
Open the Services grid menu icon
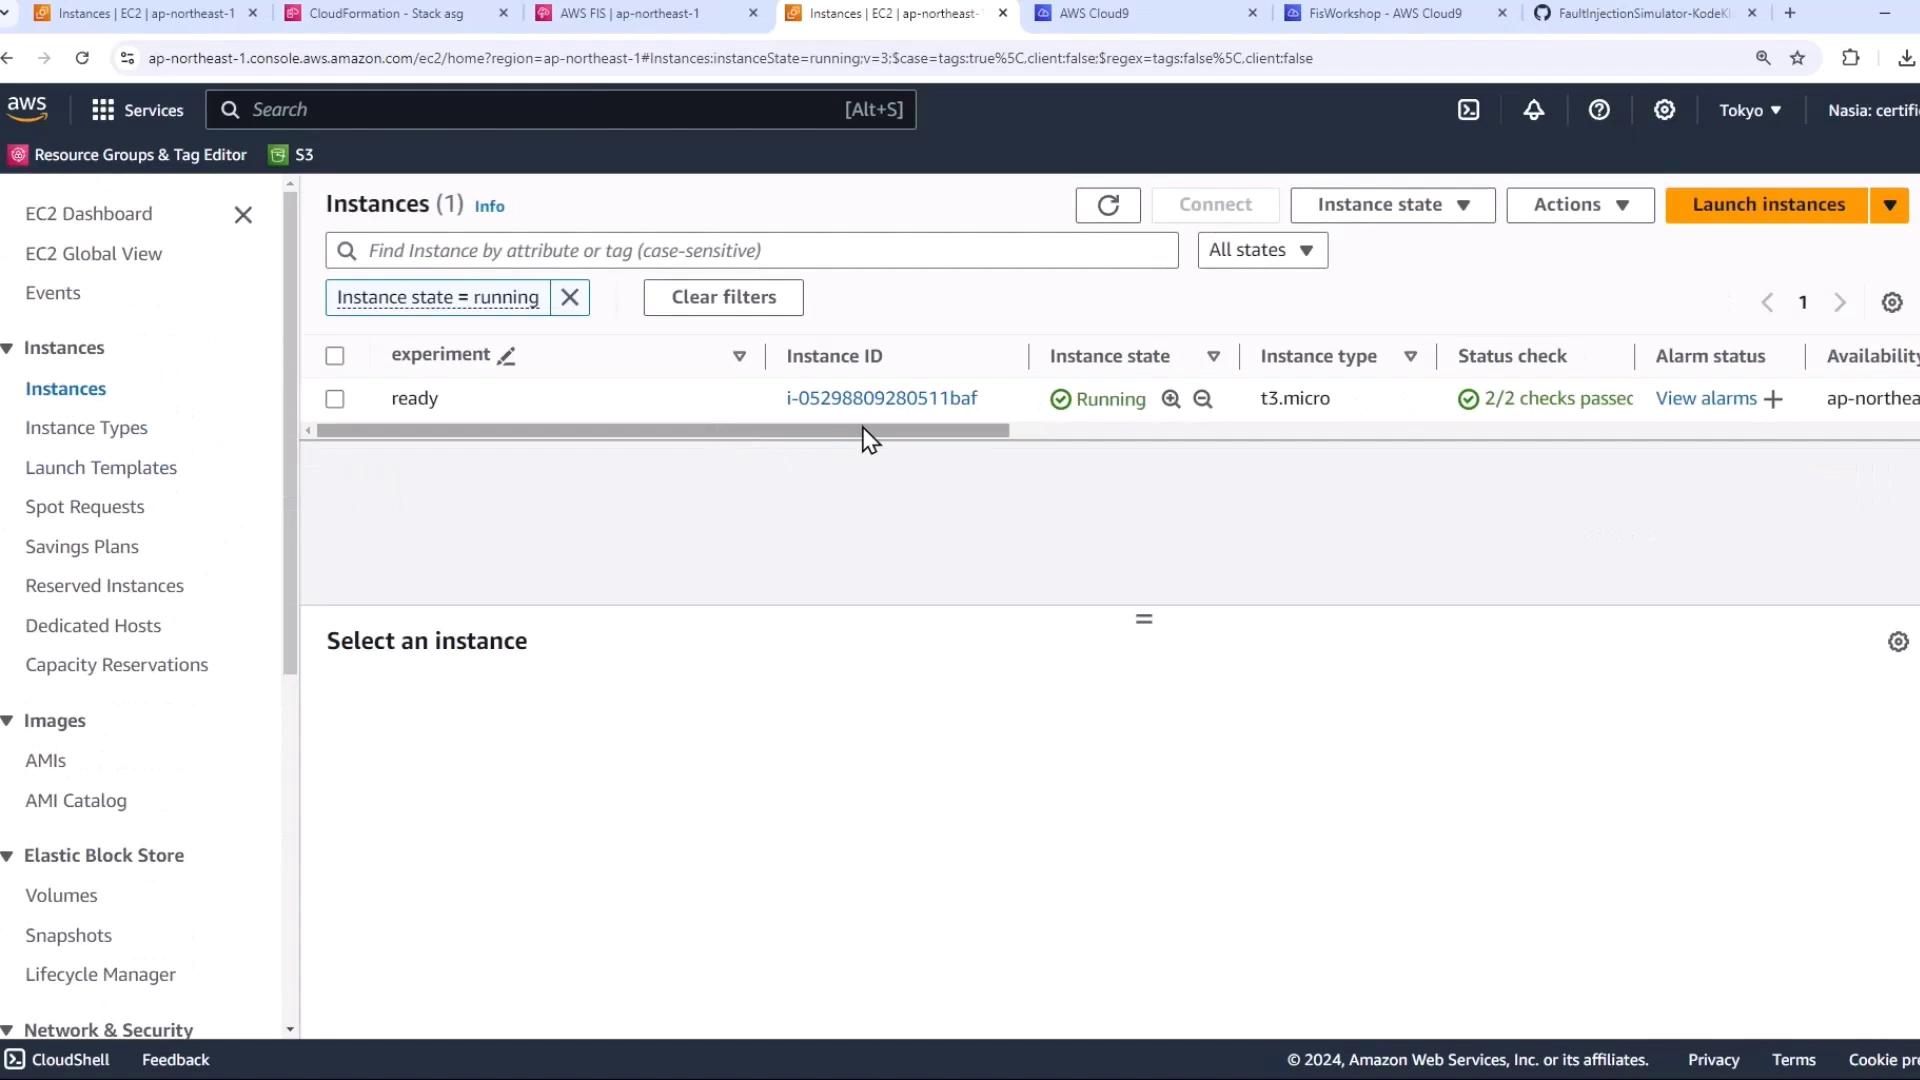102,110
